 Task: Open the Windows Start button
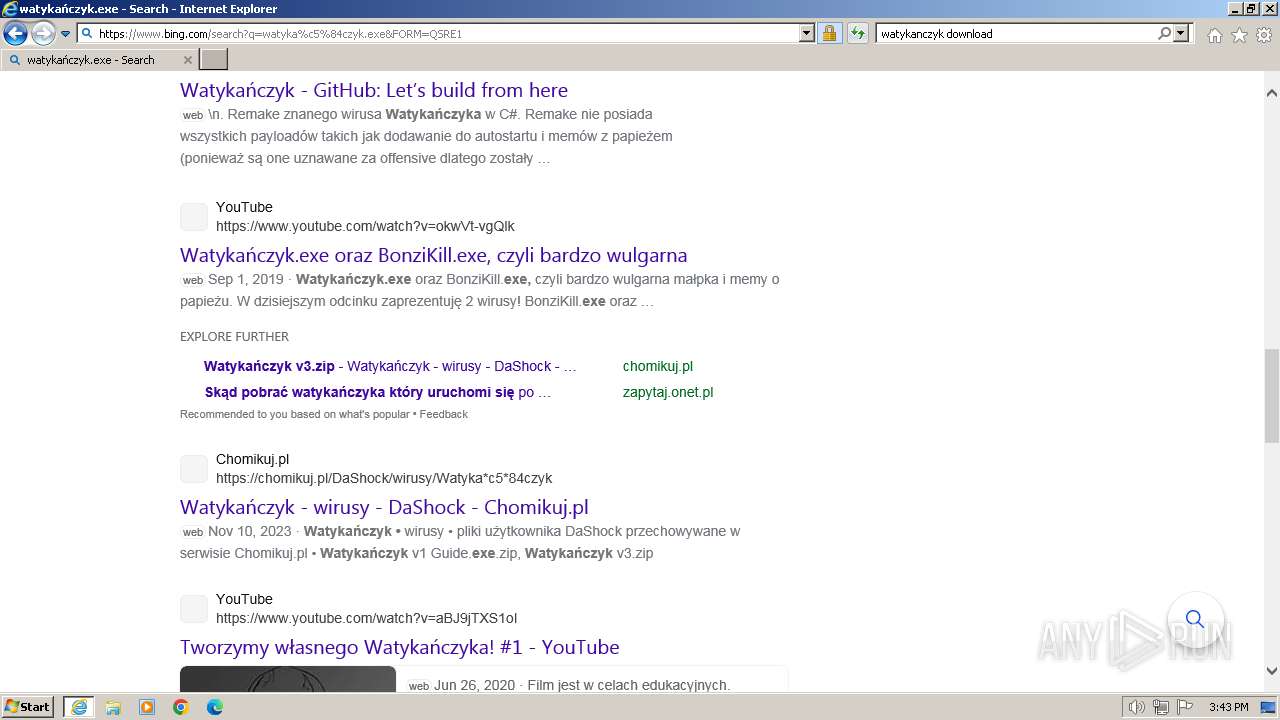click(x=27, y=707)
